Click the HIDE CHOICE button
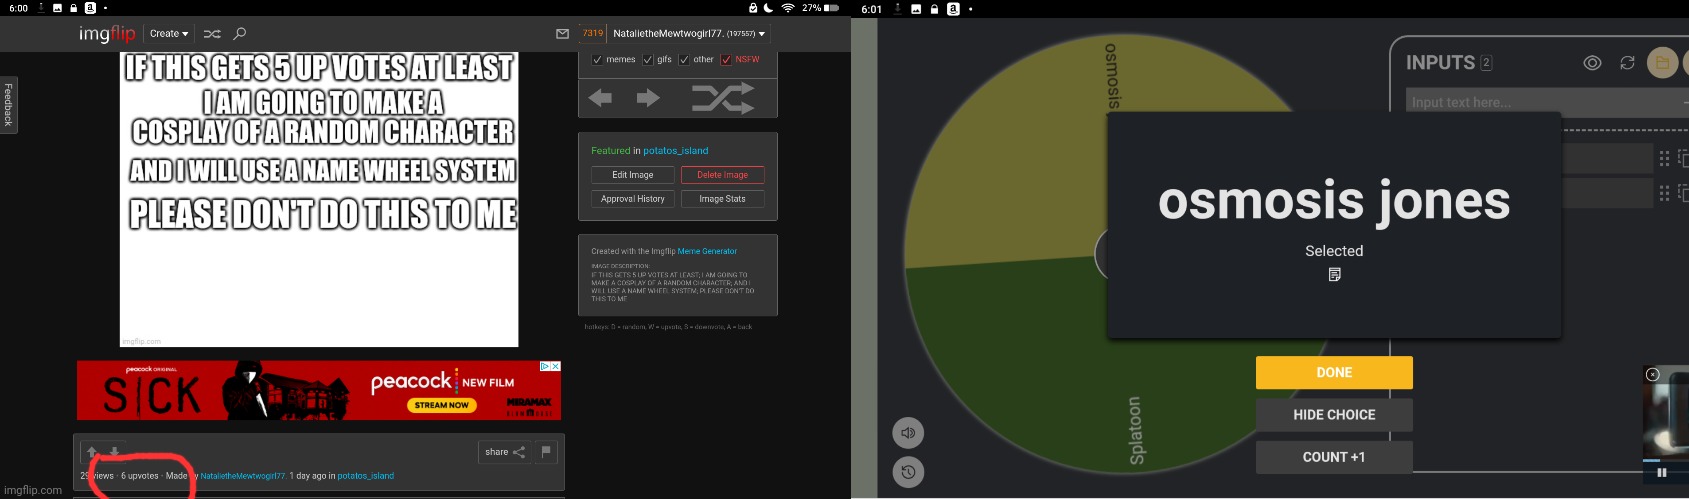Viewport: 1689px width, 499px height. tap(1334, 414)
